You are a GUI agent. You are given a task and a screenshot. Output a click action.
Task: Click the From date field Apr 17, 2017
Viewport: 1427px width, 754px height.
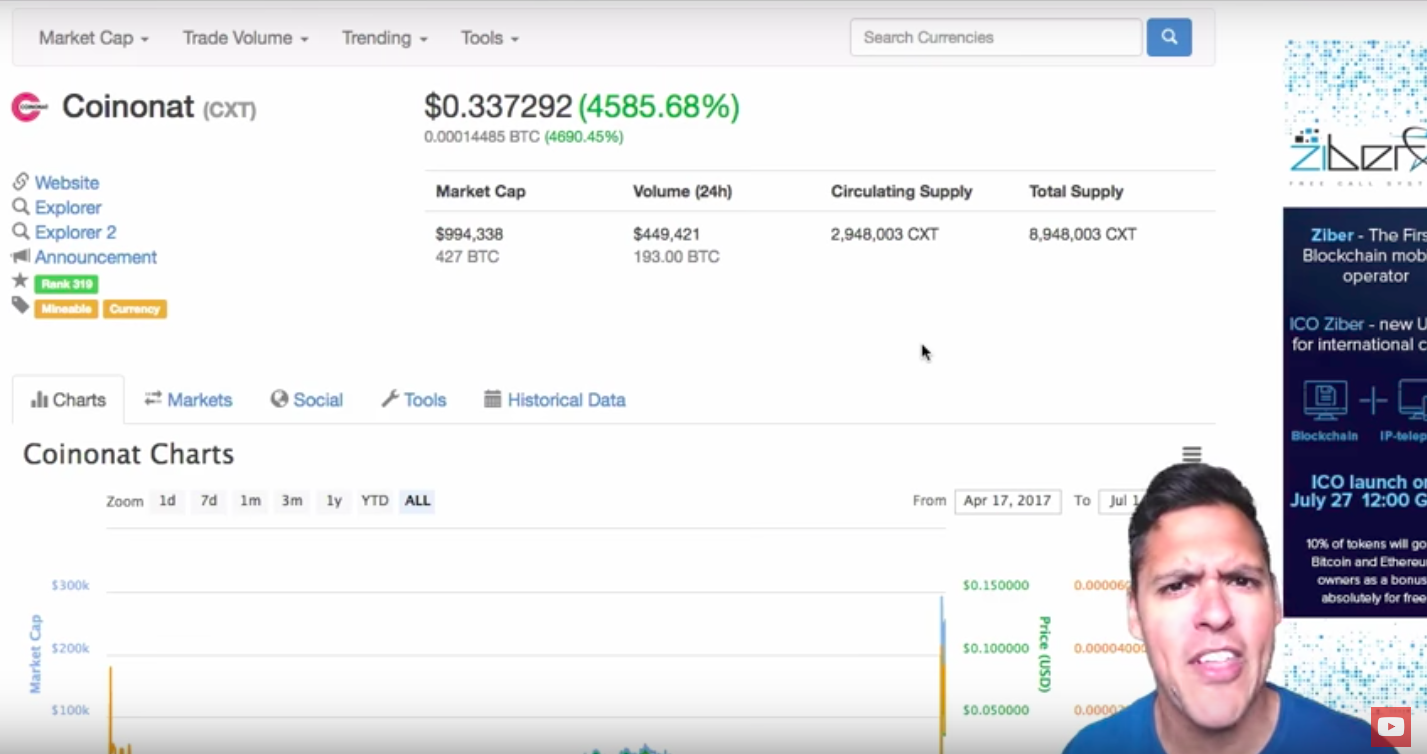coord(1008,501)
